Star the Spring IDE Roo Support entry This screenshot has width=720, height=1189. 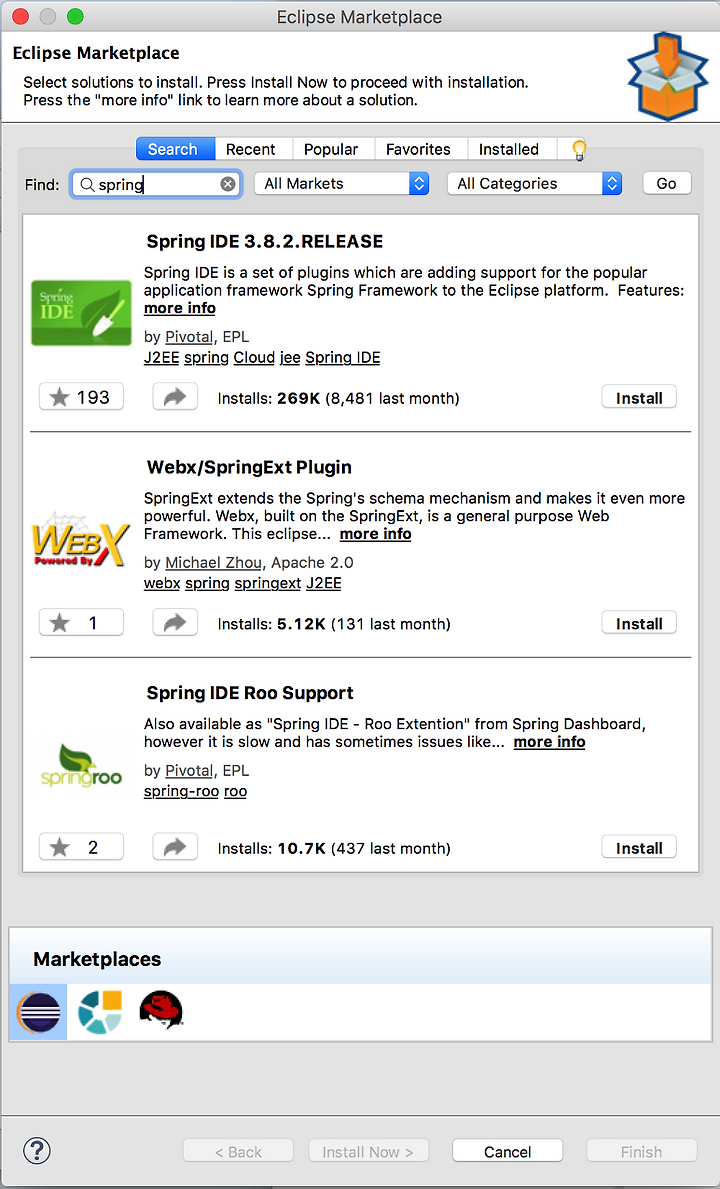click(x=81, y=847)
